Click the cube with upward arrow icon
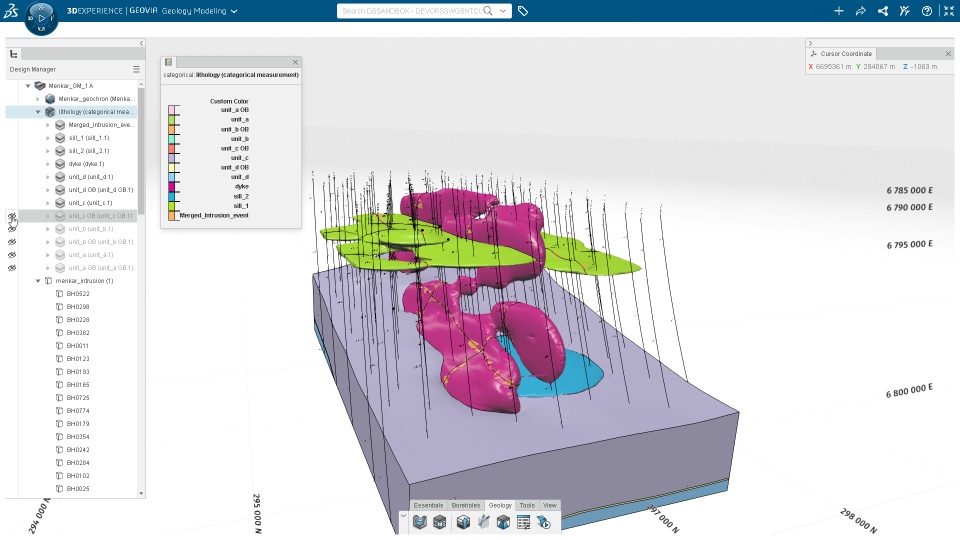 point(463,522)
